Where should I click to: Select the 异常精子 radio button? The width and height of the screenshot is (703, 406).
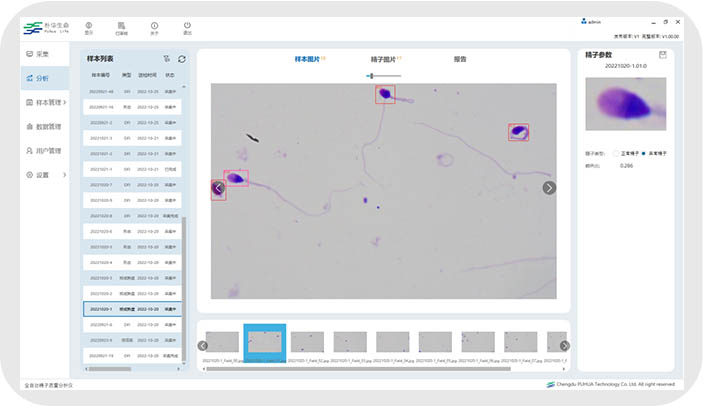coord(645,153)
